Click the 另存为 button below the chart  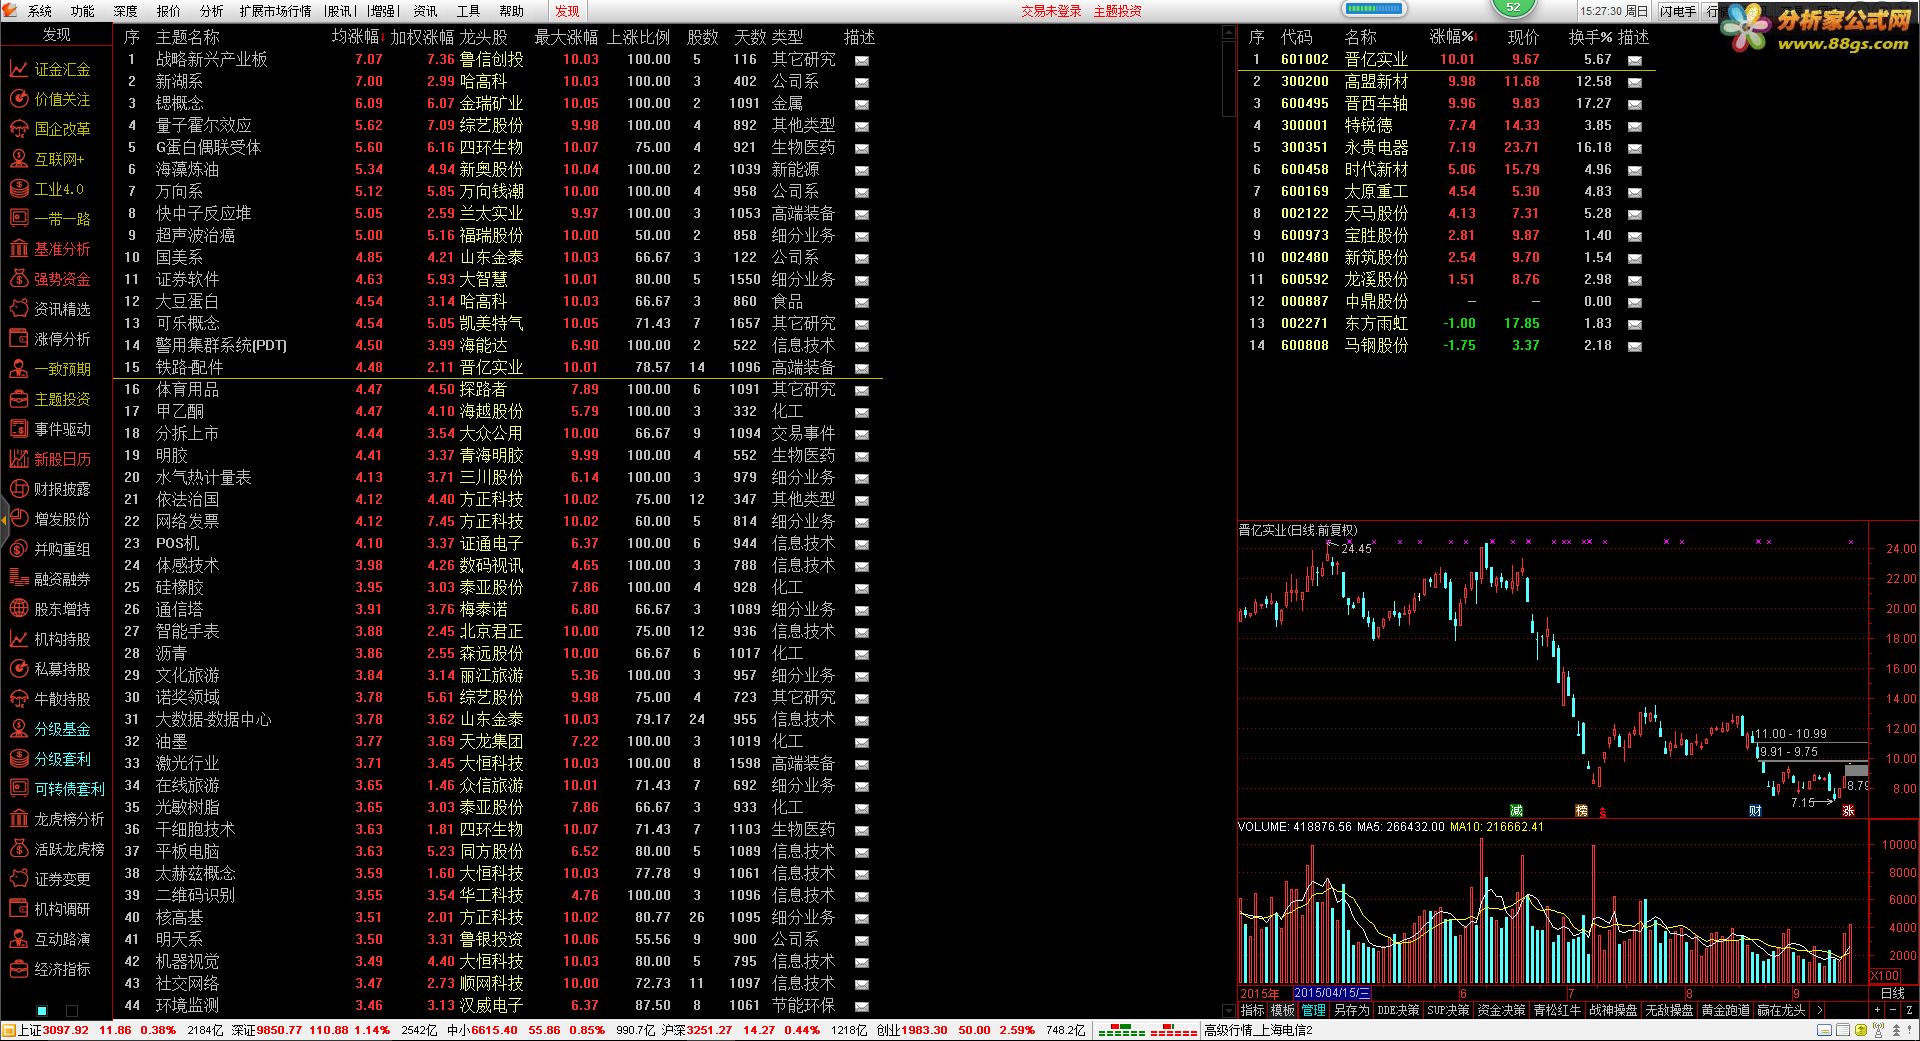tap(1352, 1010)
